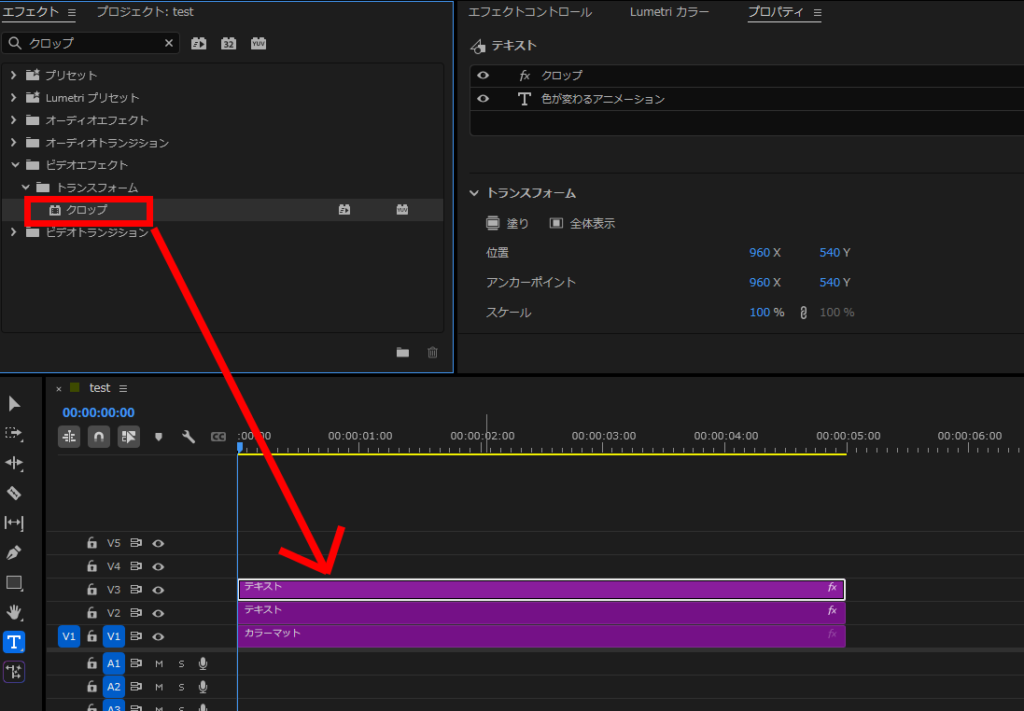Open the エフェクトコントロール tab
Image resolution: width=1024 pixels, height=711 pixels.
(530, 12)
